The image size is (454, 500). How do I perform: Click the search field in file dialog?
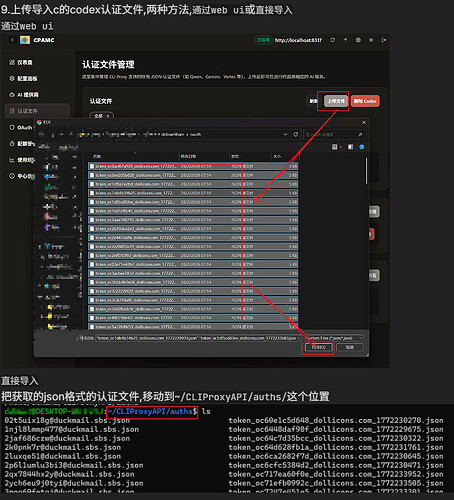pos(335,134)
